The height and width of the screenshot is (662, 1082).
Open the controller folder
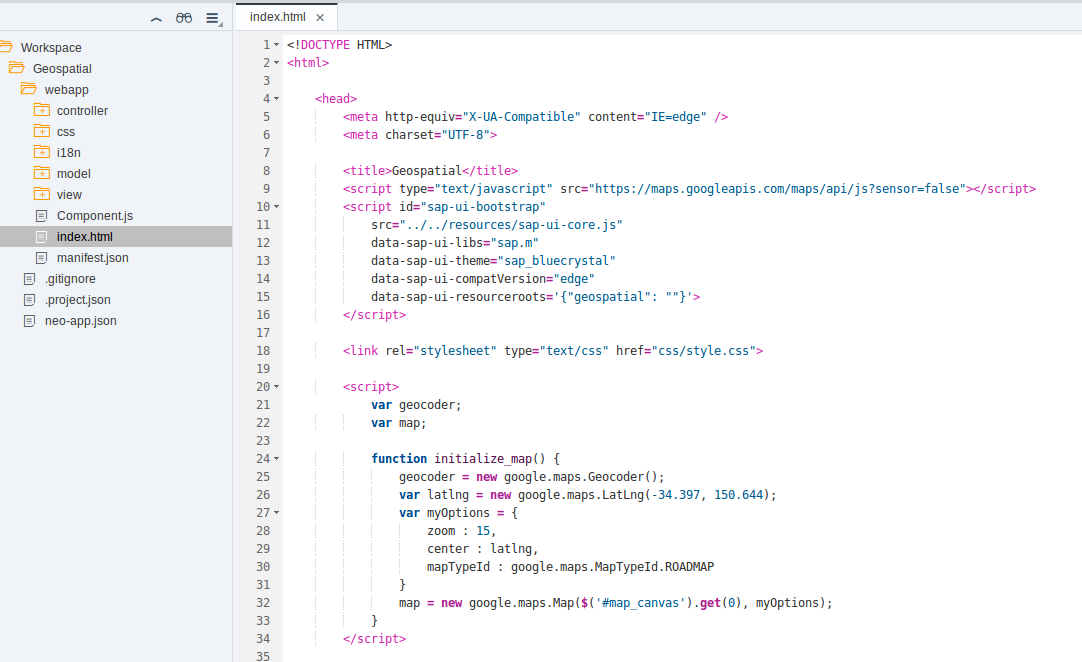pyautogui.click(x=82, y=110)
